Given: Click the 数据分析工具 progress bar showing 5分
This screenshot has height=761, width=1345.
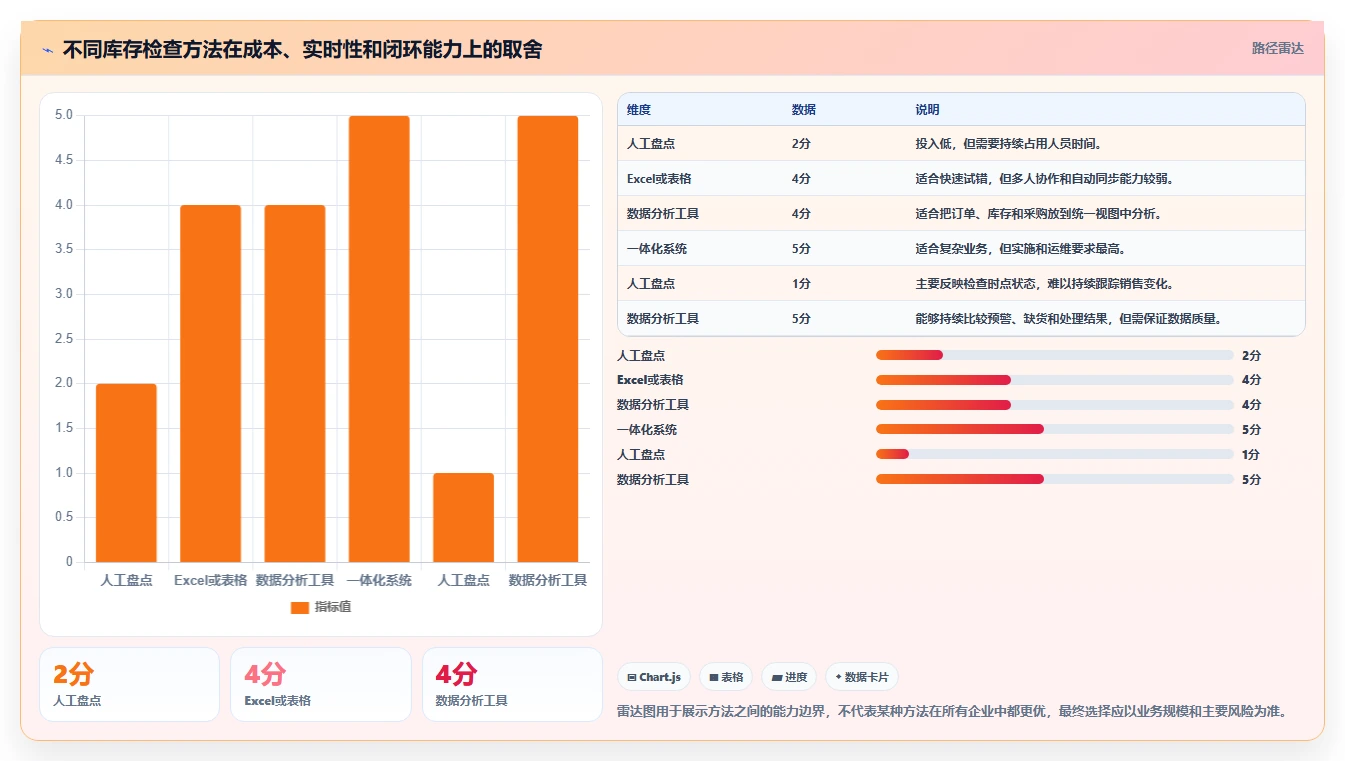Looking at the screenshot, I should coord(1054,479).
